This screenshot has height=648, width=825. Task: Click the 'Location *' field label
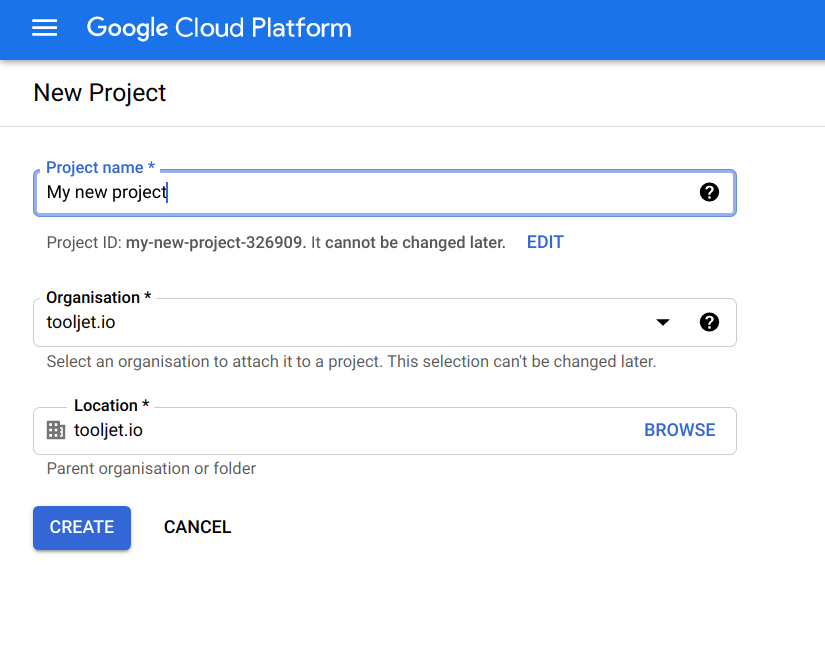point(111,405)
